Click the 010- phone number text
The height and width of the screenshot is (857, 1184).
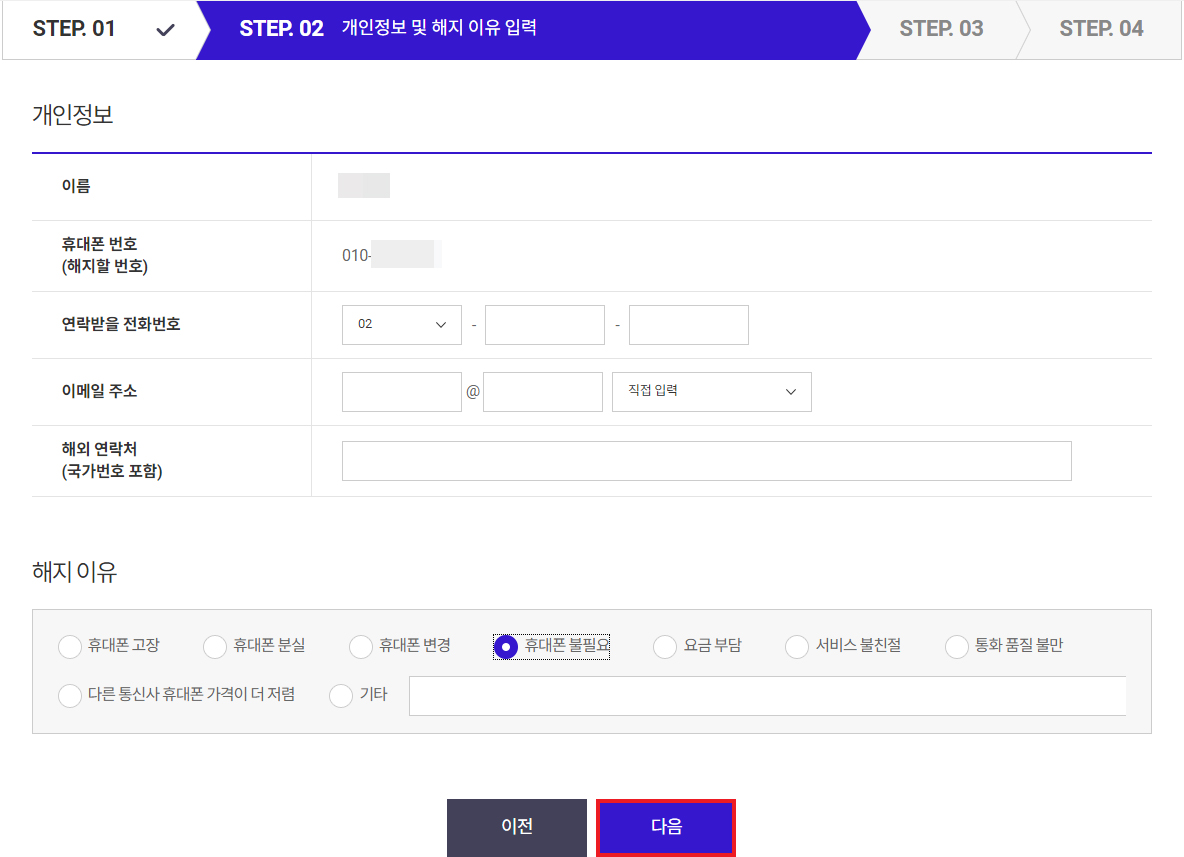356,255
